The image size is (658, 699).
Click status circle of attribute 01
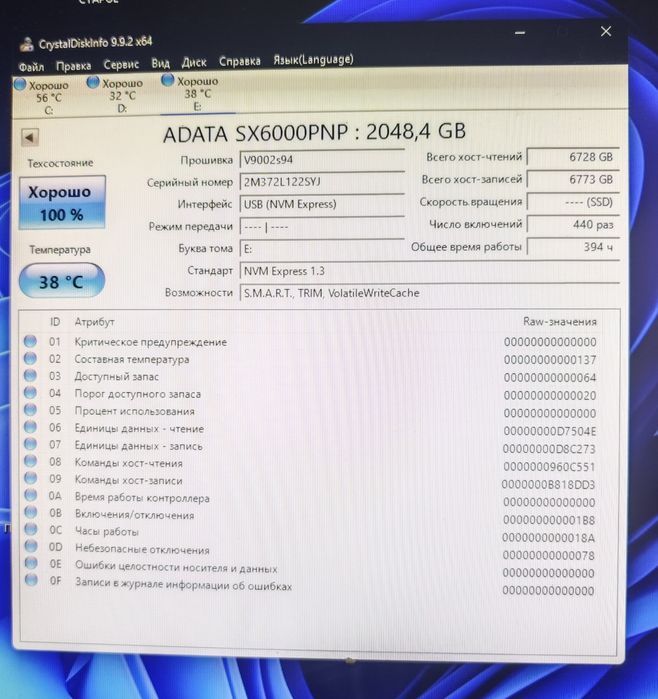[x=30, y=341]
